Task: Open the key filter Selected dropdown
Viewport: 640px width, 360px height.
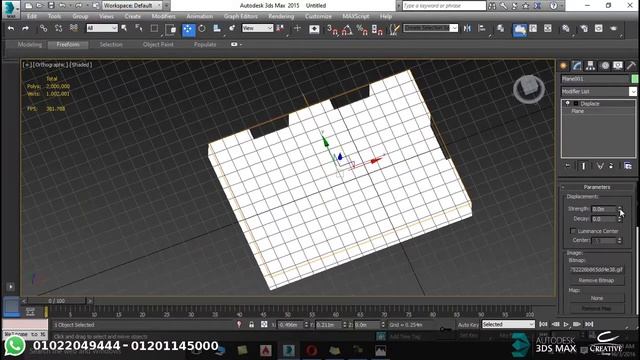Action: click(508, 324)
